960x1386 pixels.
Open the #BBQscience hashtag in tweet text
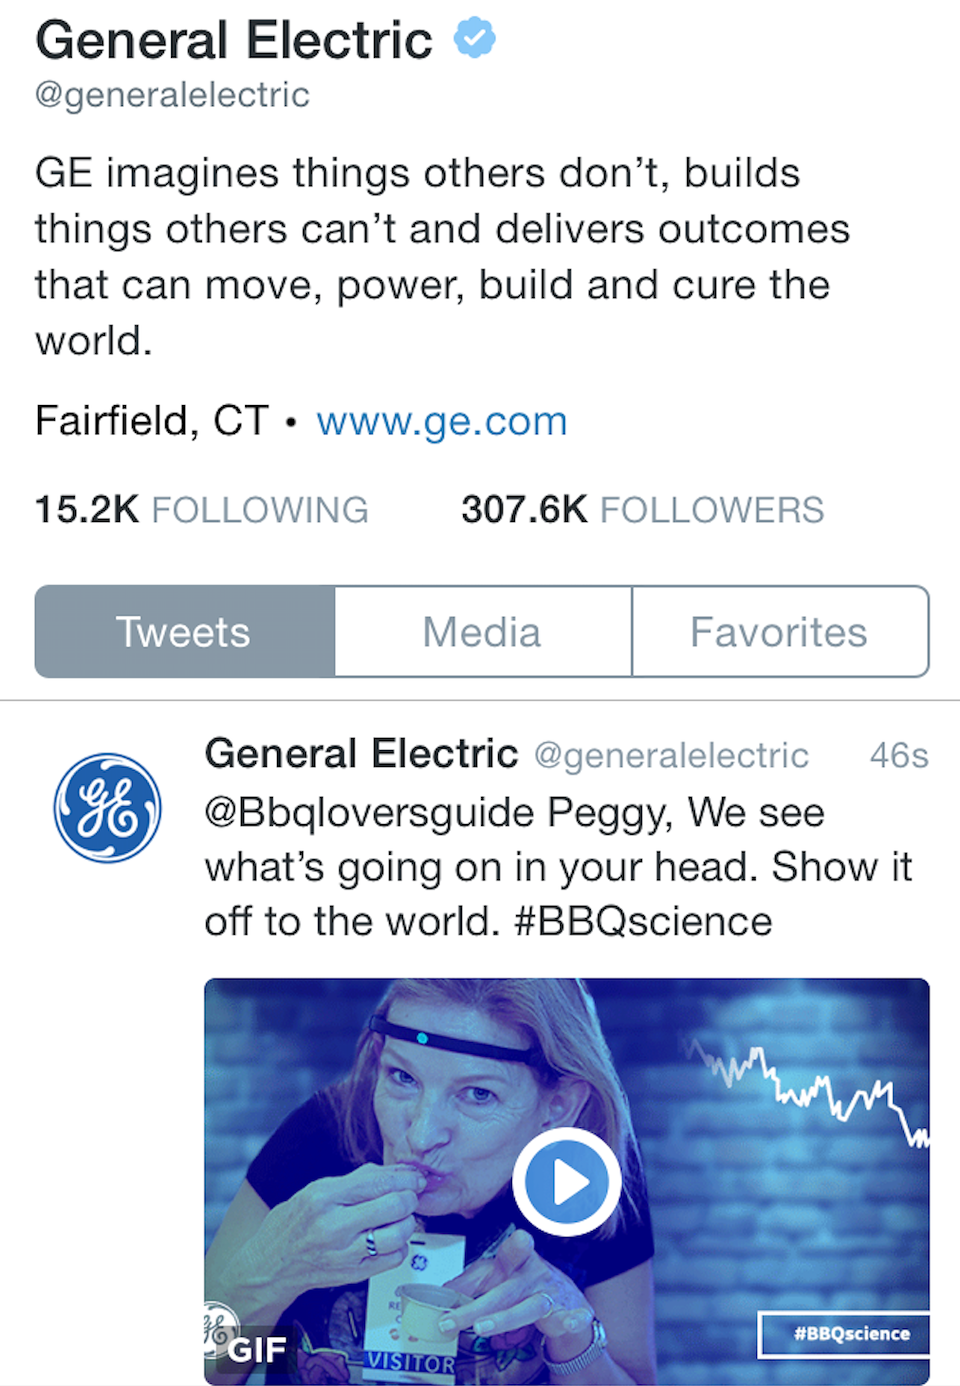point(642,922)
